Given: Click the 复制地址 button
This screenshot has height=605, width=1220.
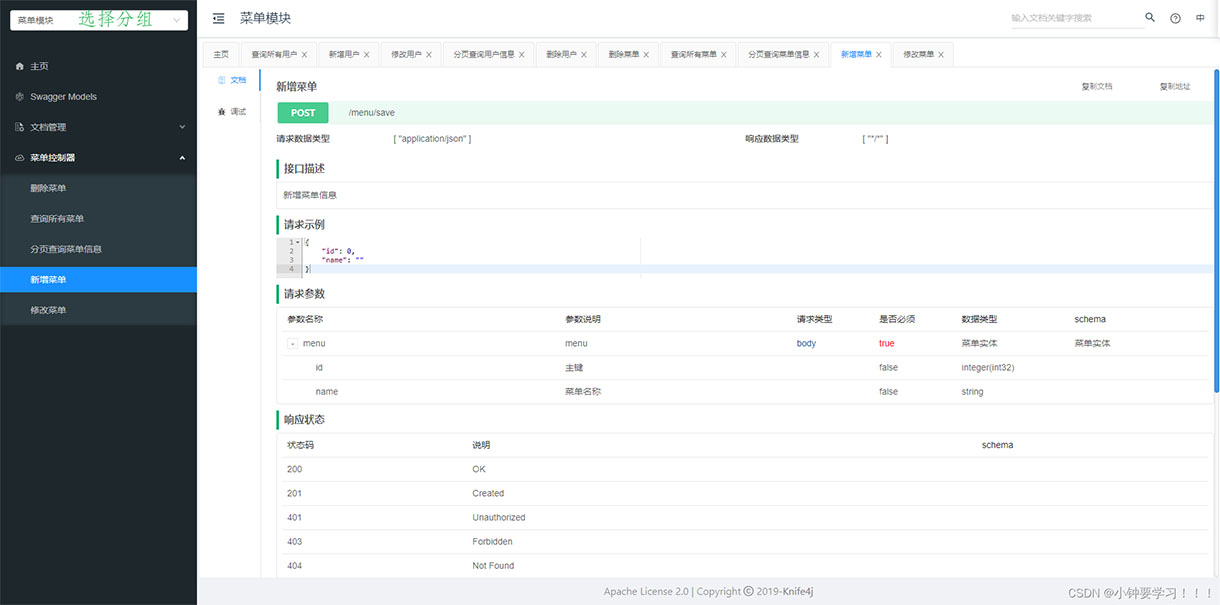Looking at the screenshot, I should pyautogui.click(x=1174, y=87).
